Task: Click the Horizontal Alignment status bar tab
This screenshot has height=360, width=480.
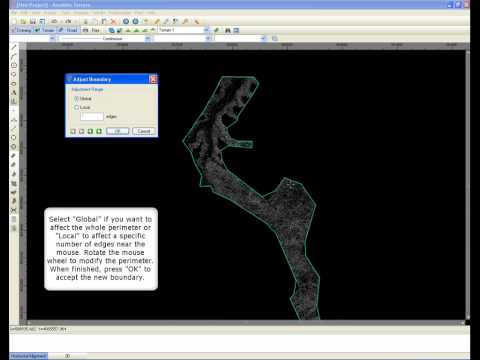Action: click(x=28, y=356)
